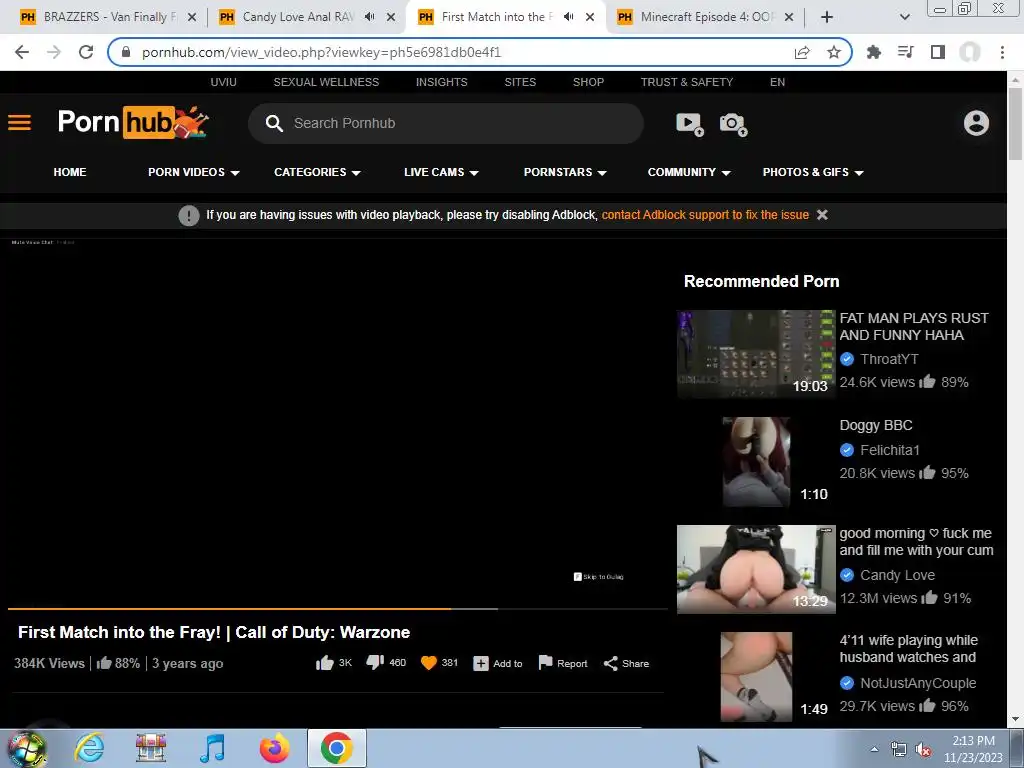
Task: Open Firefox from the taskbar
Action: 275,748
